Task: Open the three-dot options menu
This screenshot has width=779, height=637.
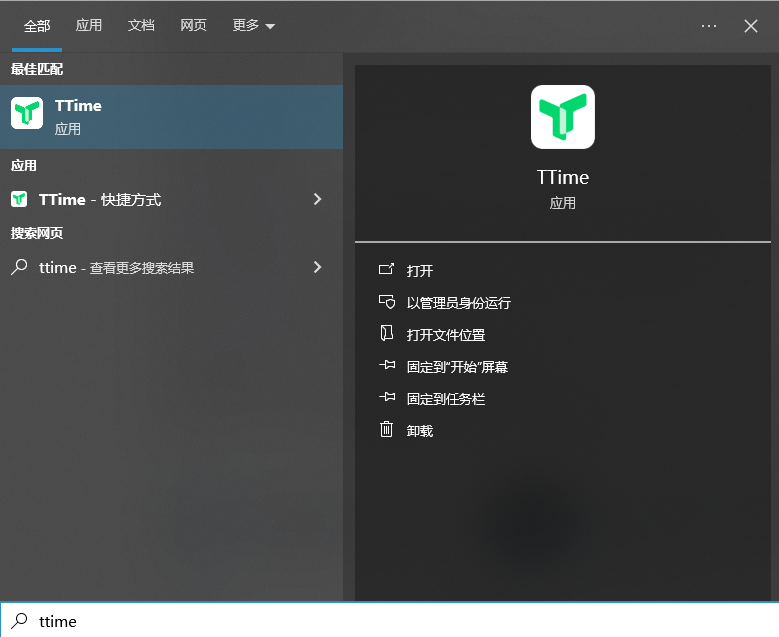Action: (709, 26)
